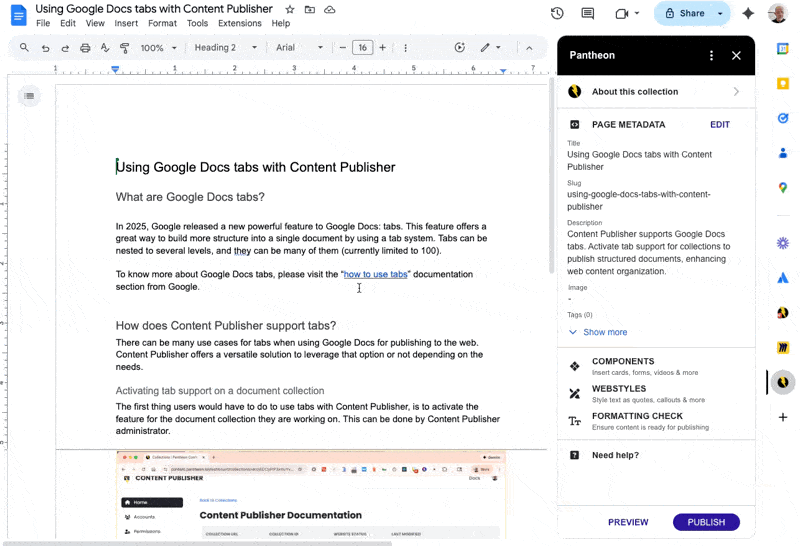The image size is (800, 546).
Task: Star the document title
Action: pyautogui.click(x=290, y=9)
